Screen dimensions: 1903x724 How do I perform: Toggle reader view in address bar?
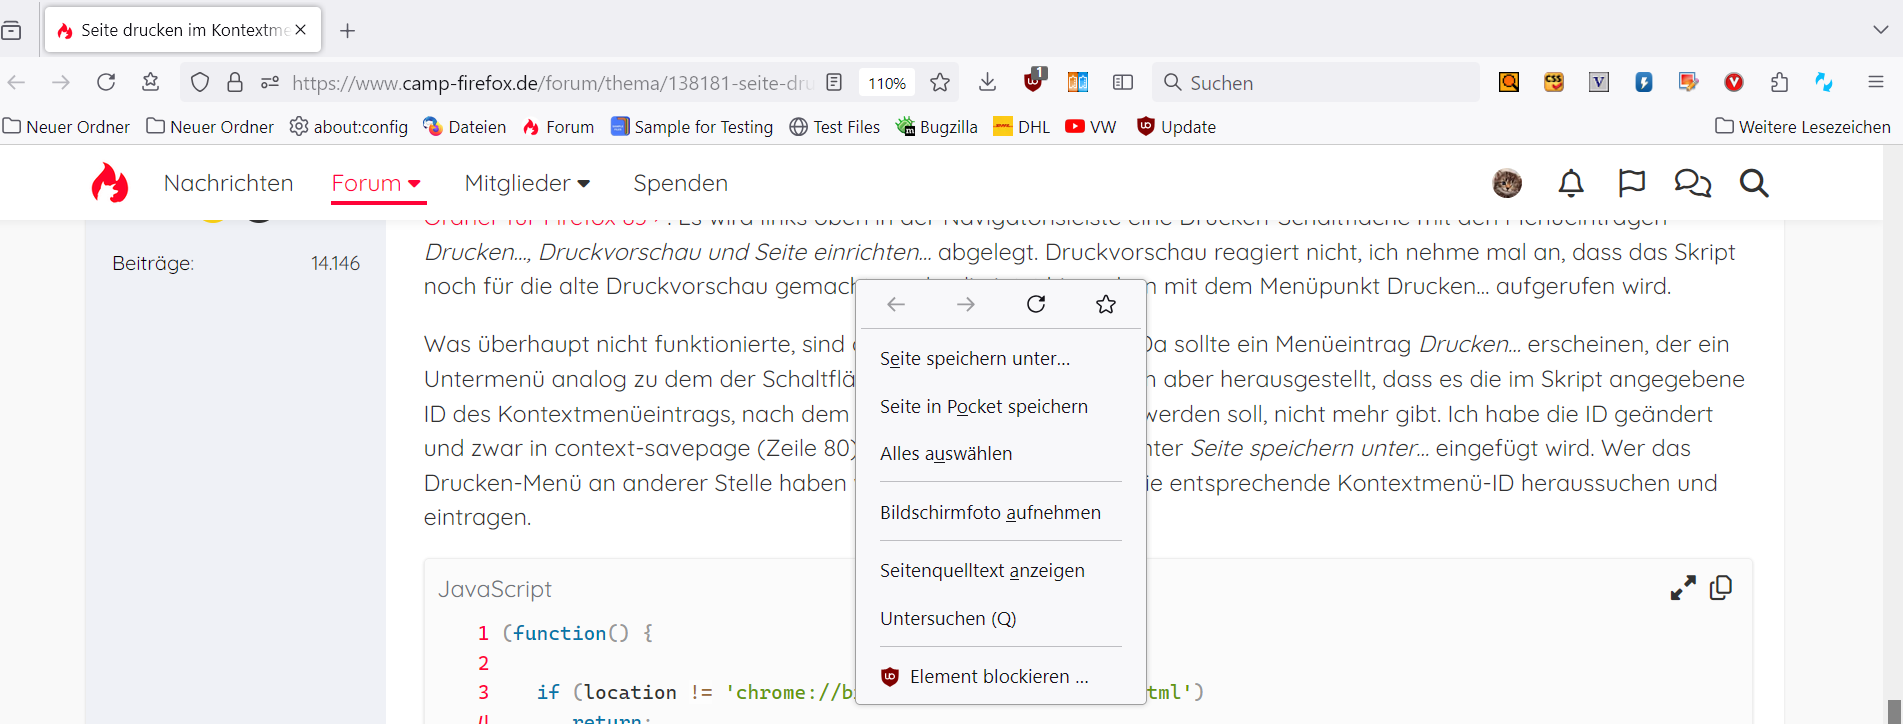pyautogui.click(x=835, y=83)
